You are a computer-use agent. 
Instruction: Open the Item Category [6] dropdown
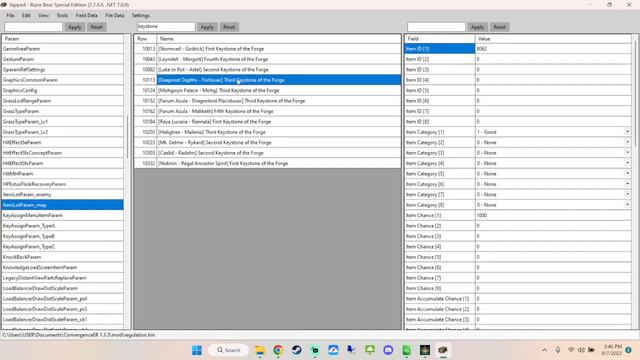pos(627,184)
